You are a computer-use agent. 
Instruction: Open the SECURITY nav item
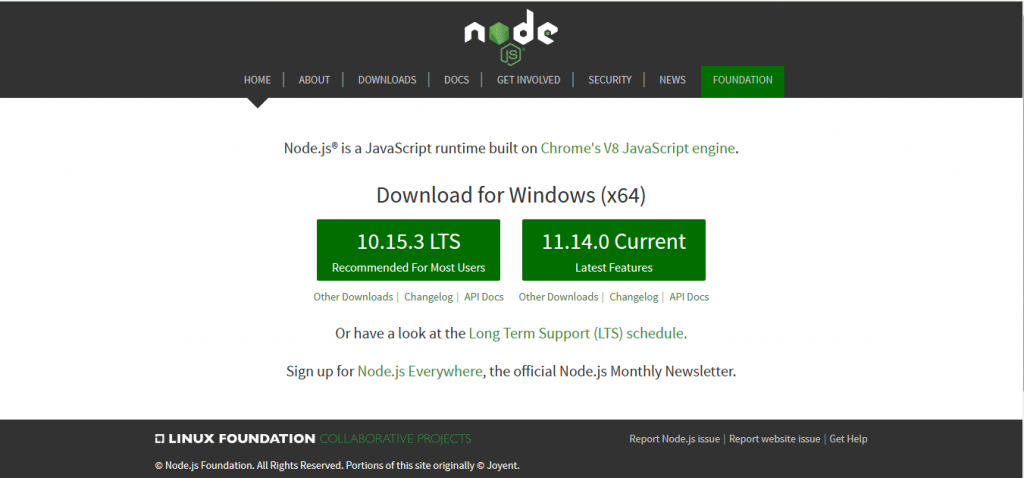point(610,80)
